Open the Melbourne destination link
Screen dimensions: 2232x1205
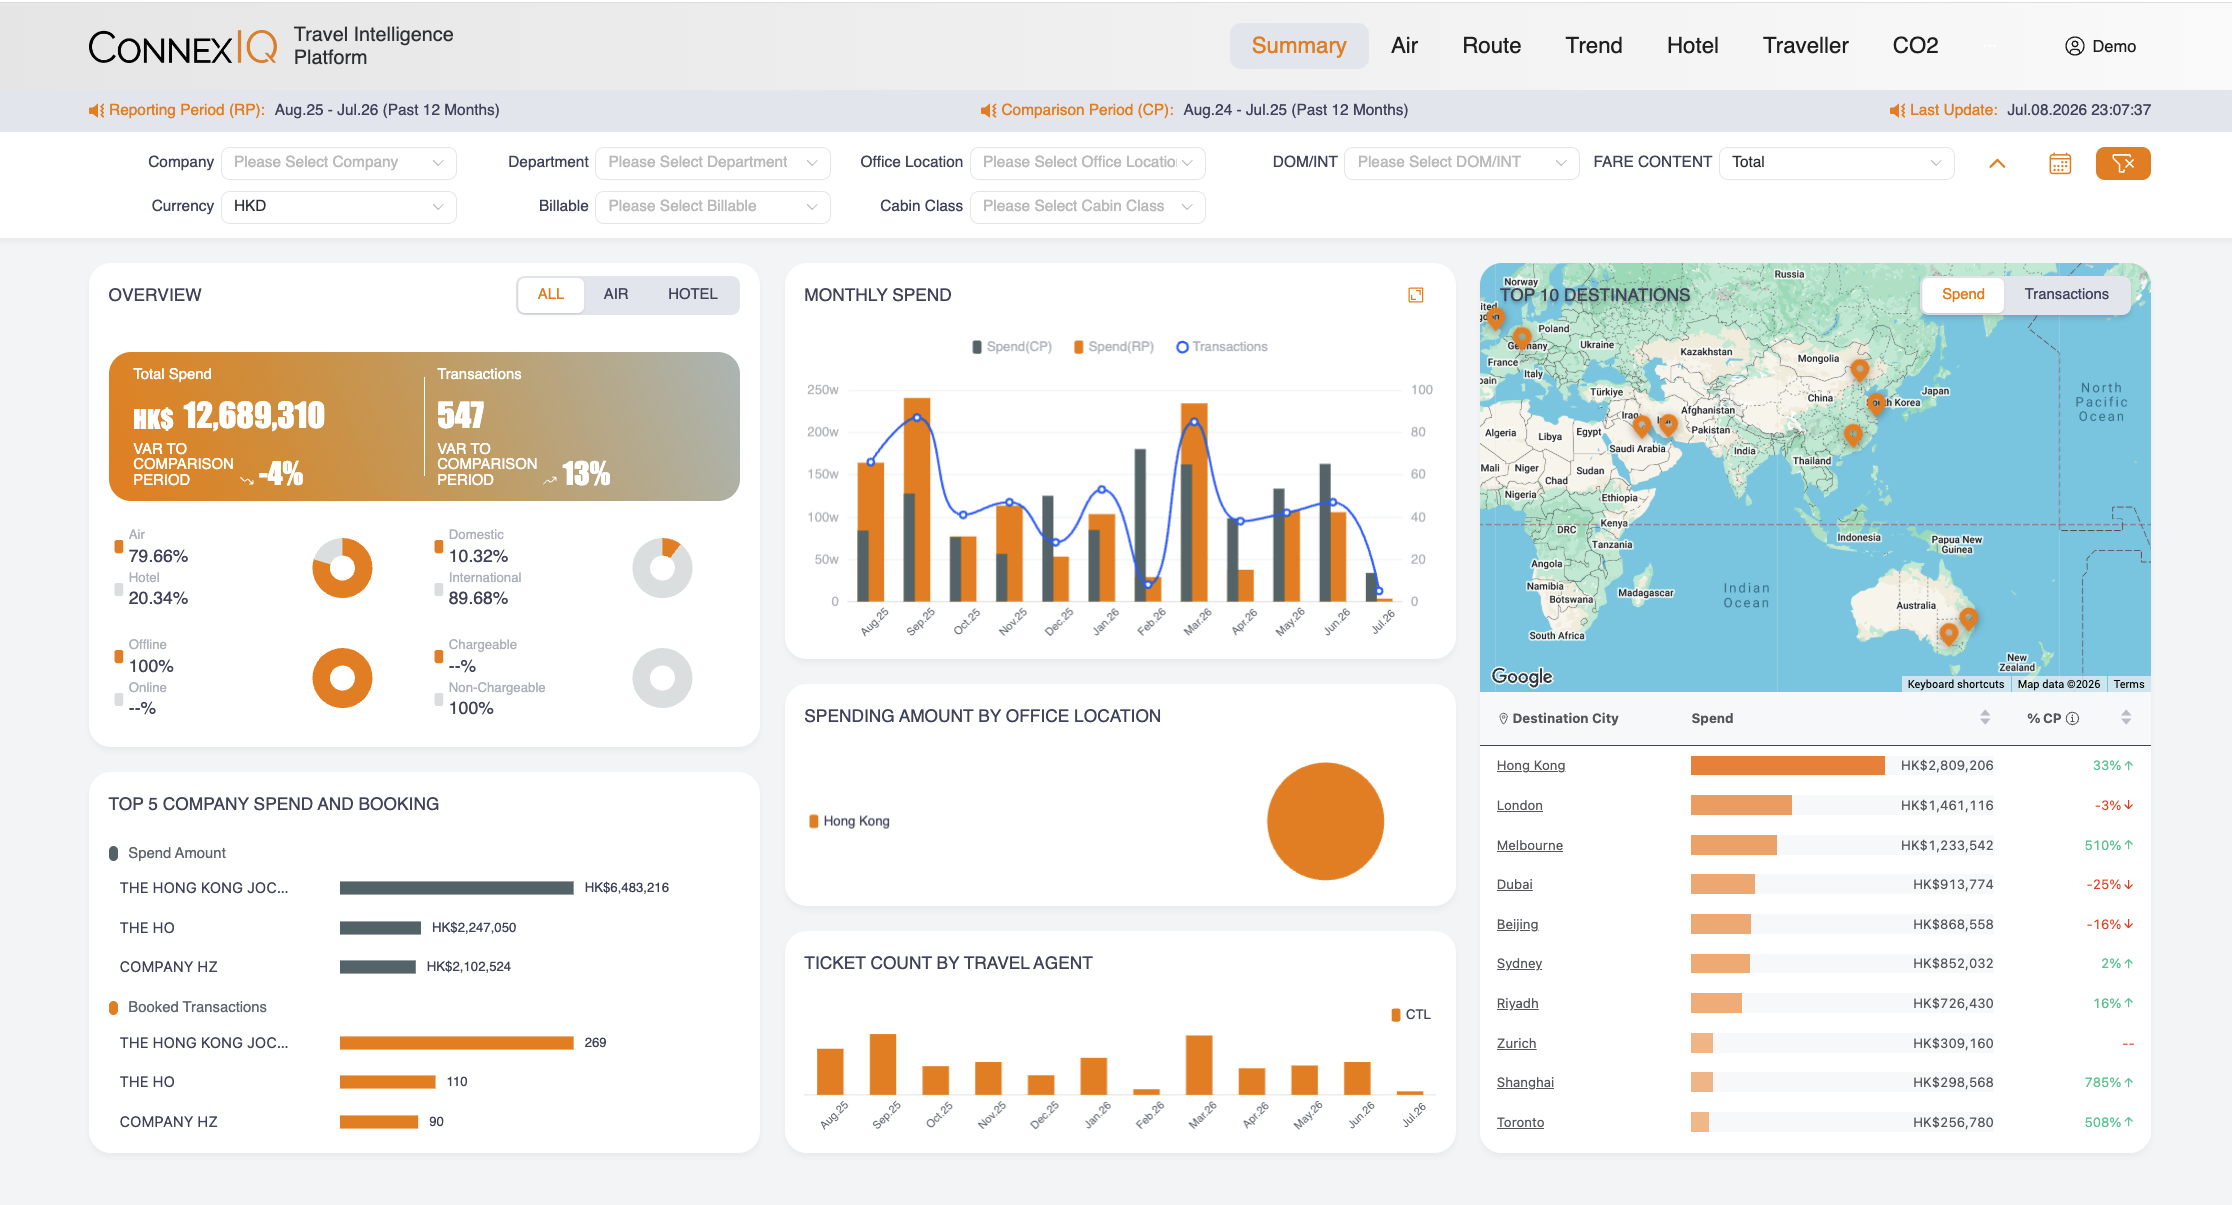[1529, 846]
